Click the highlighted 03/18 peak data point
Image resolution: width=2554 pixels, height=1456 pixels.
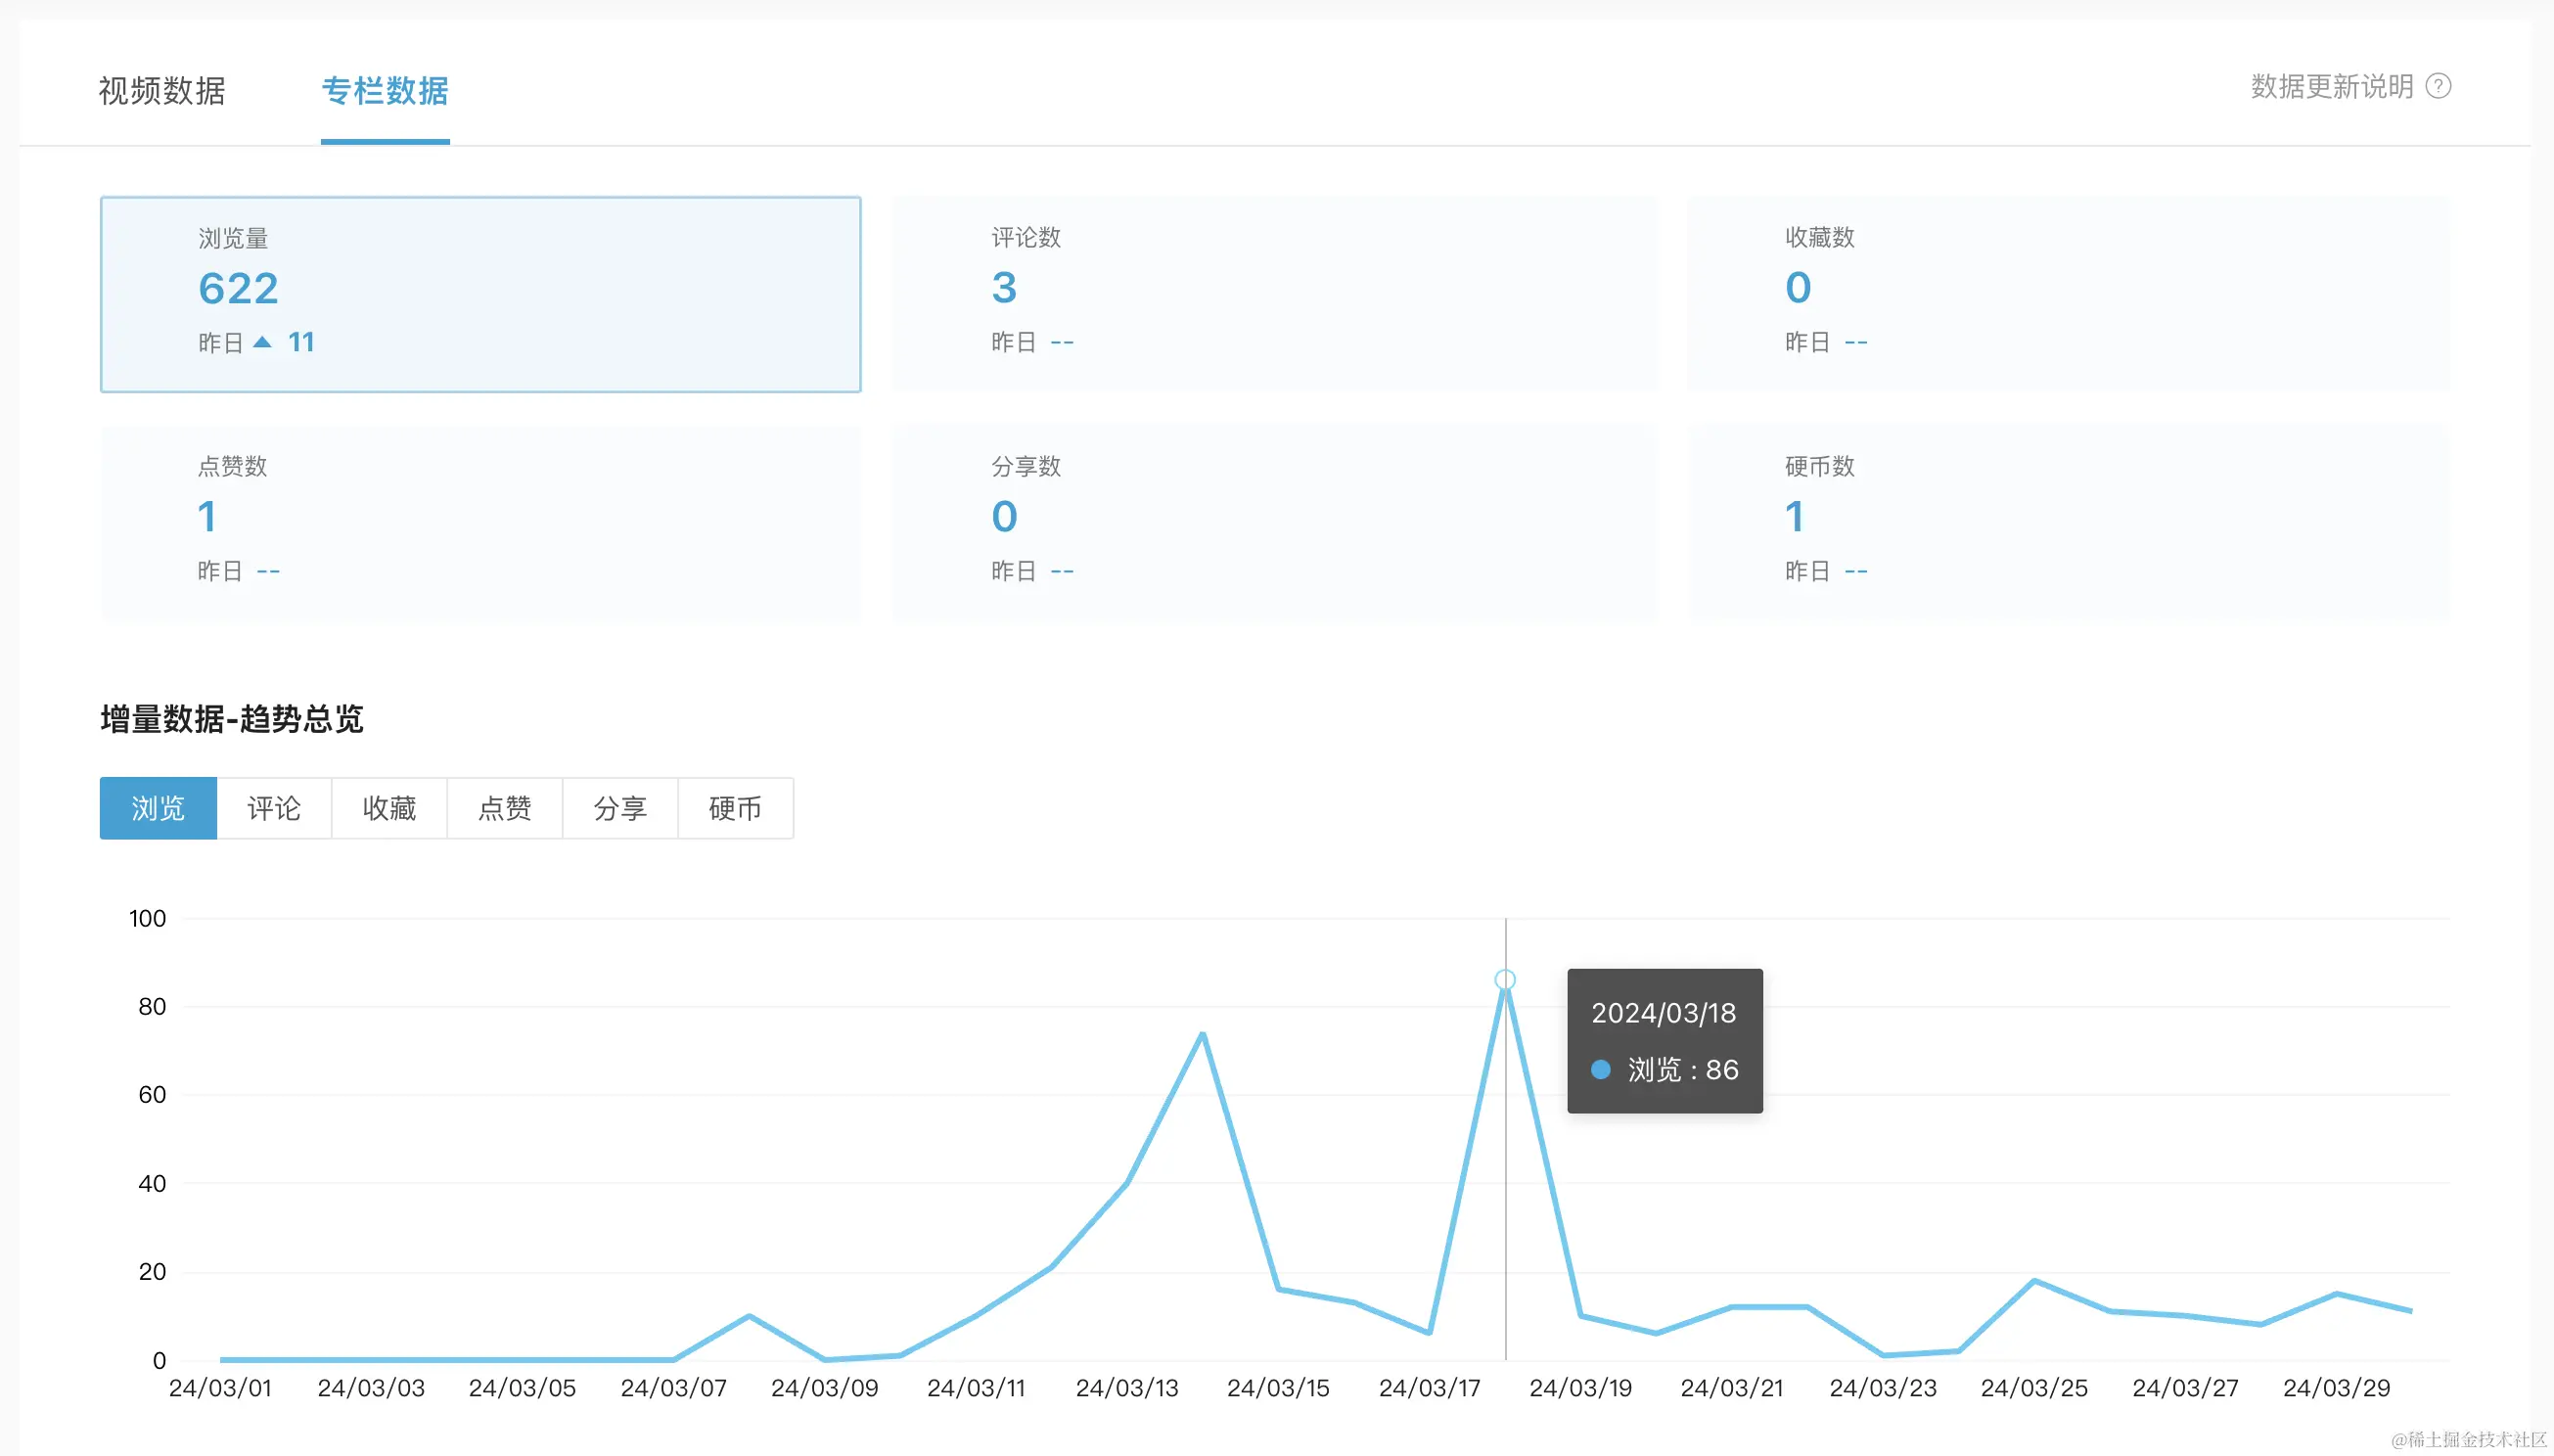click(1505, 980)
